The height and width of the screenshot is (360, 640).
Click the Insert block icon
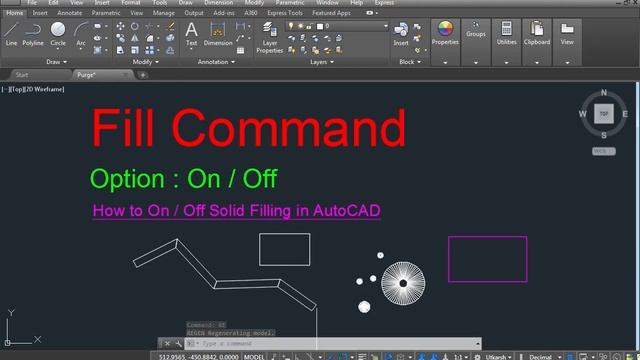coord(401,34)
